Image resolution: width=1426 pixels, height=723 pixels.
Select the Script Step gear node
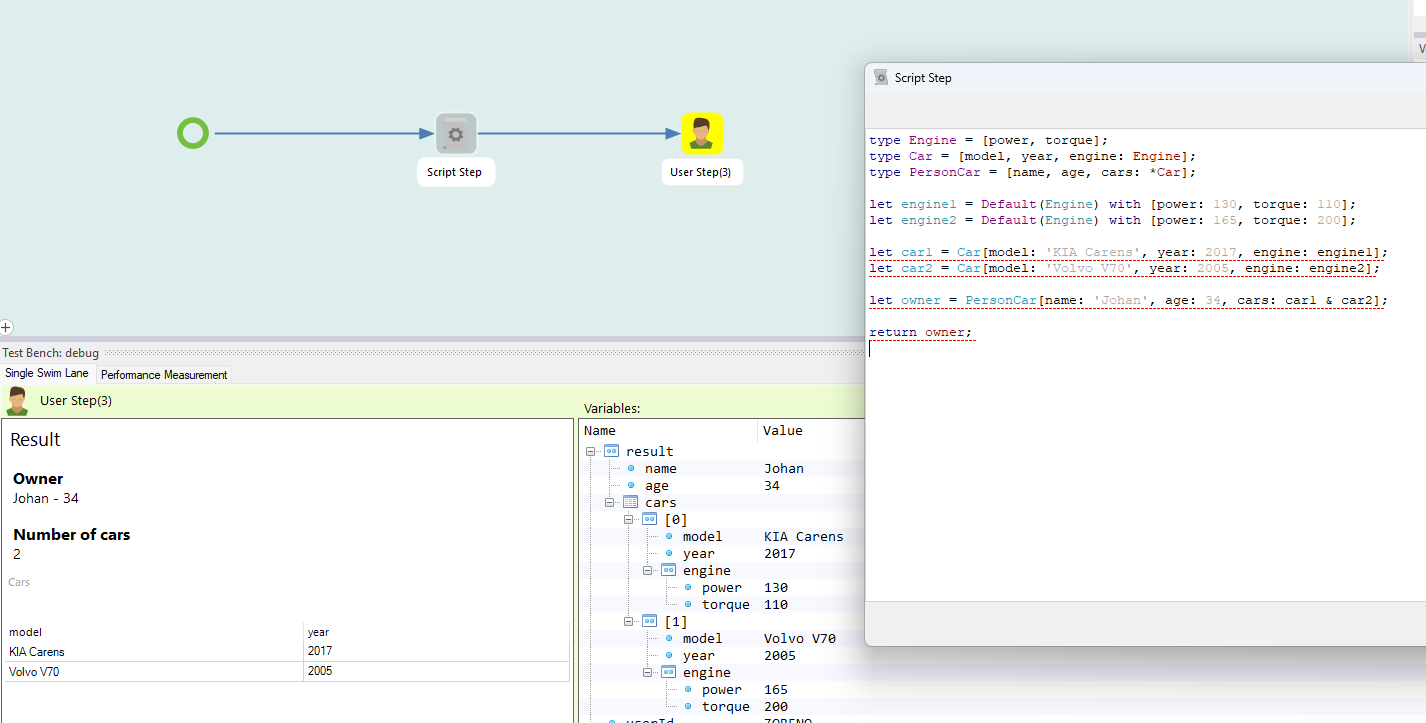click(455, 134)
